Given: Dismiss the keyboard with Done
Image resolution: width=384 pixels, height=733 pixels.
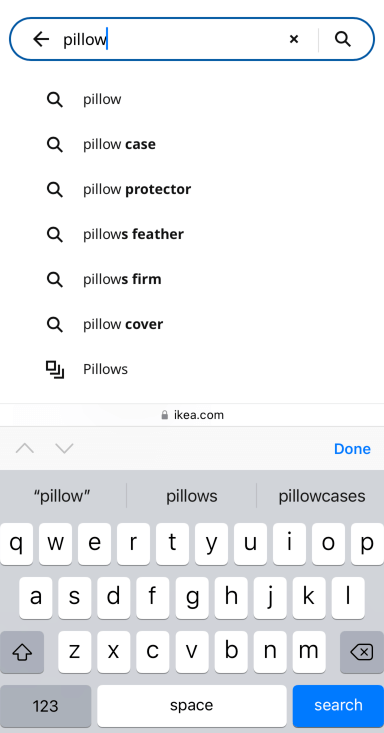Looking at the screenshot, I should click(x=352, y=449).
